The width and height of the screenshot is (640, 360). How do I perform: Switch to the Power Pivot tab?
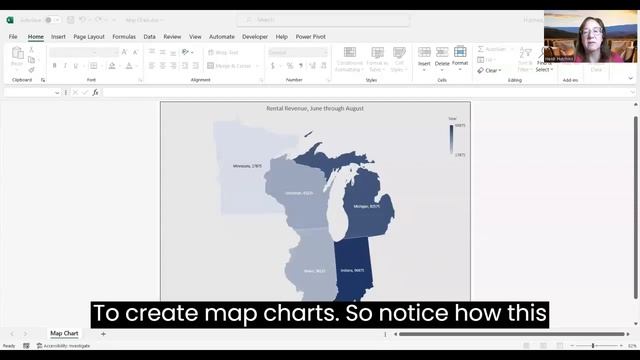[x=311, y=37]
